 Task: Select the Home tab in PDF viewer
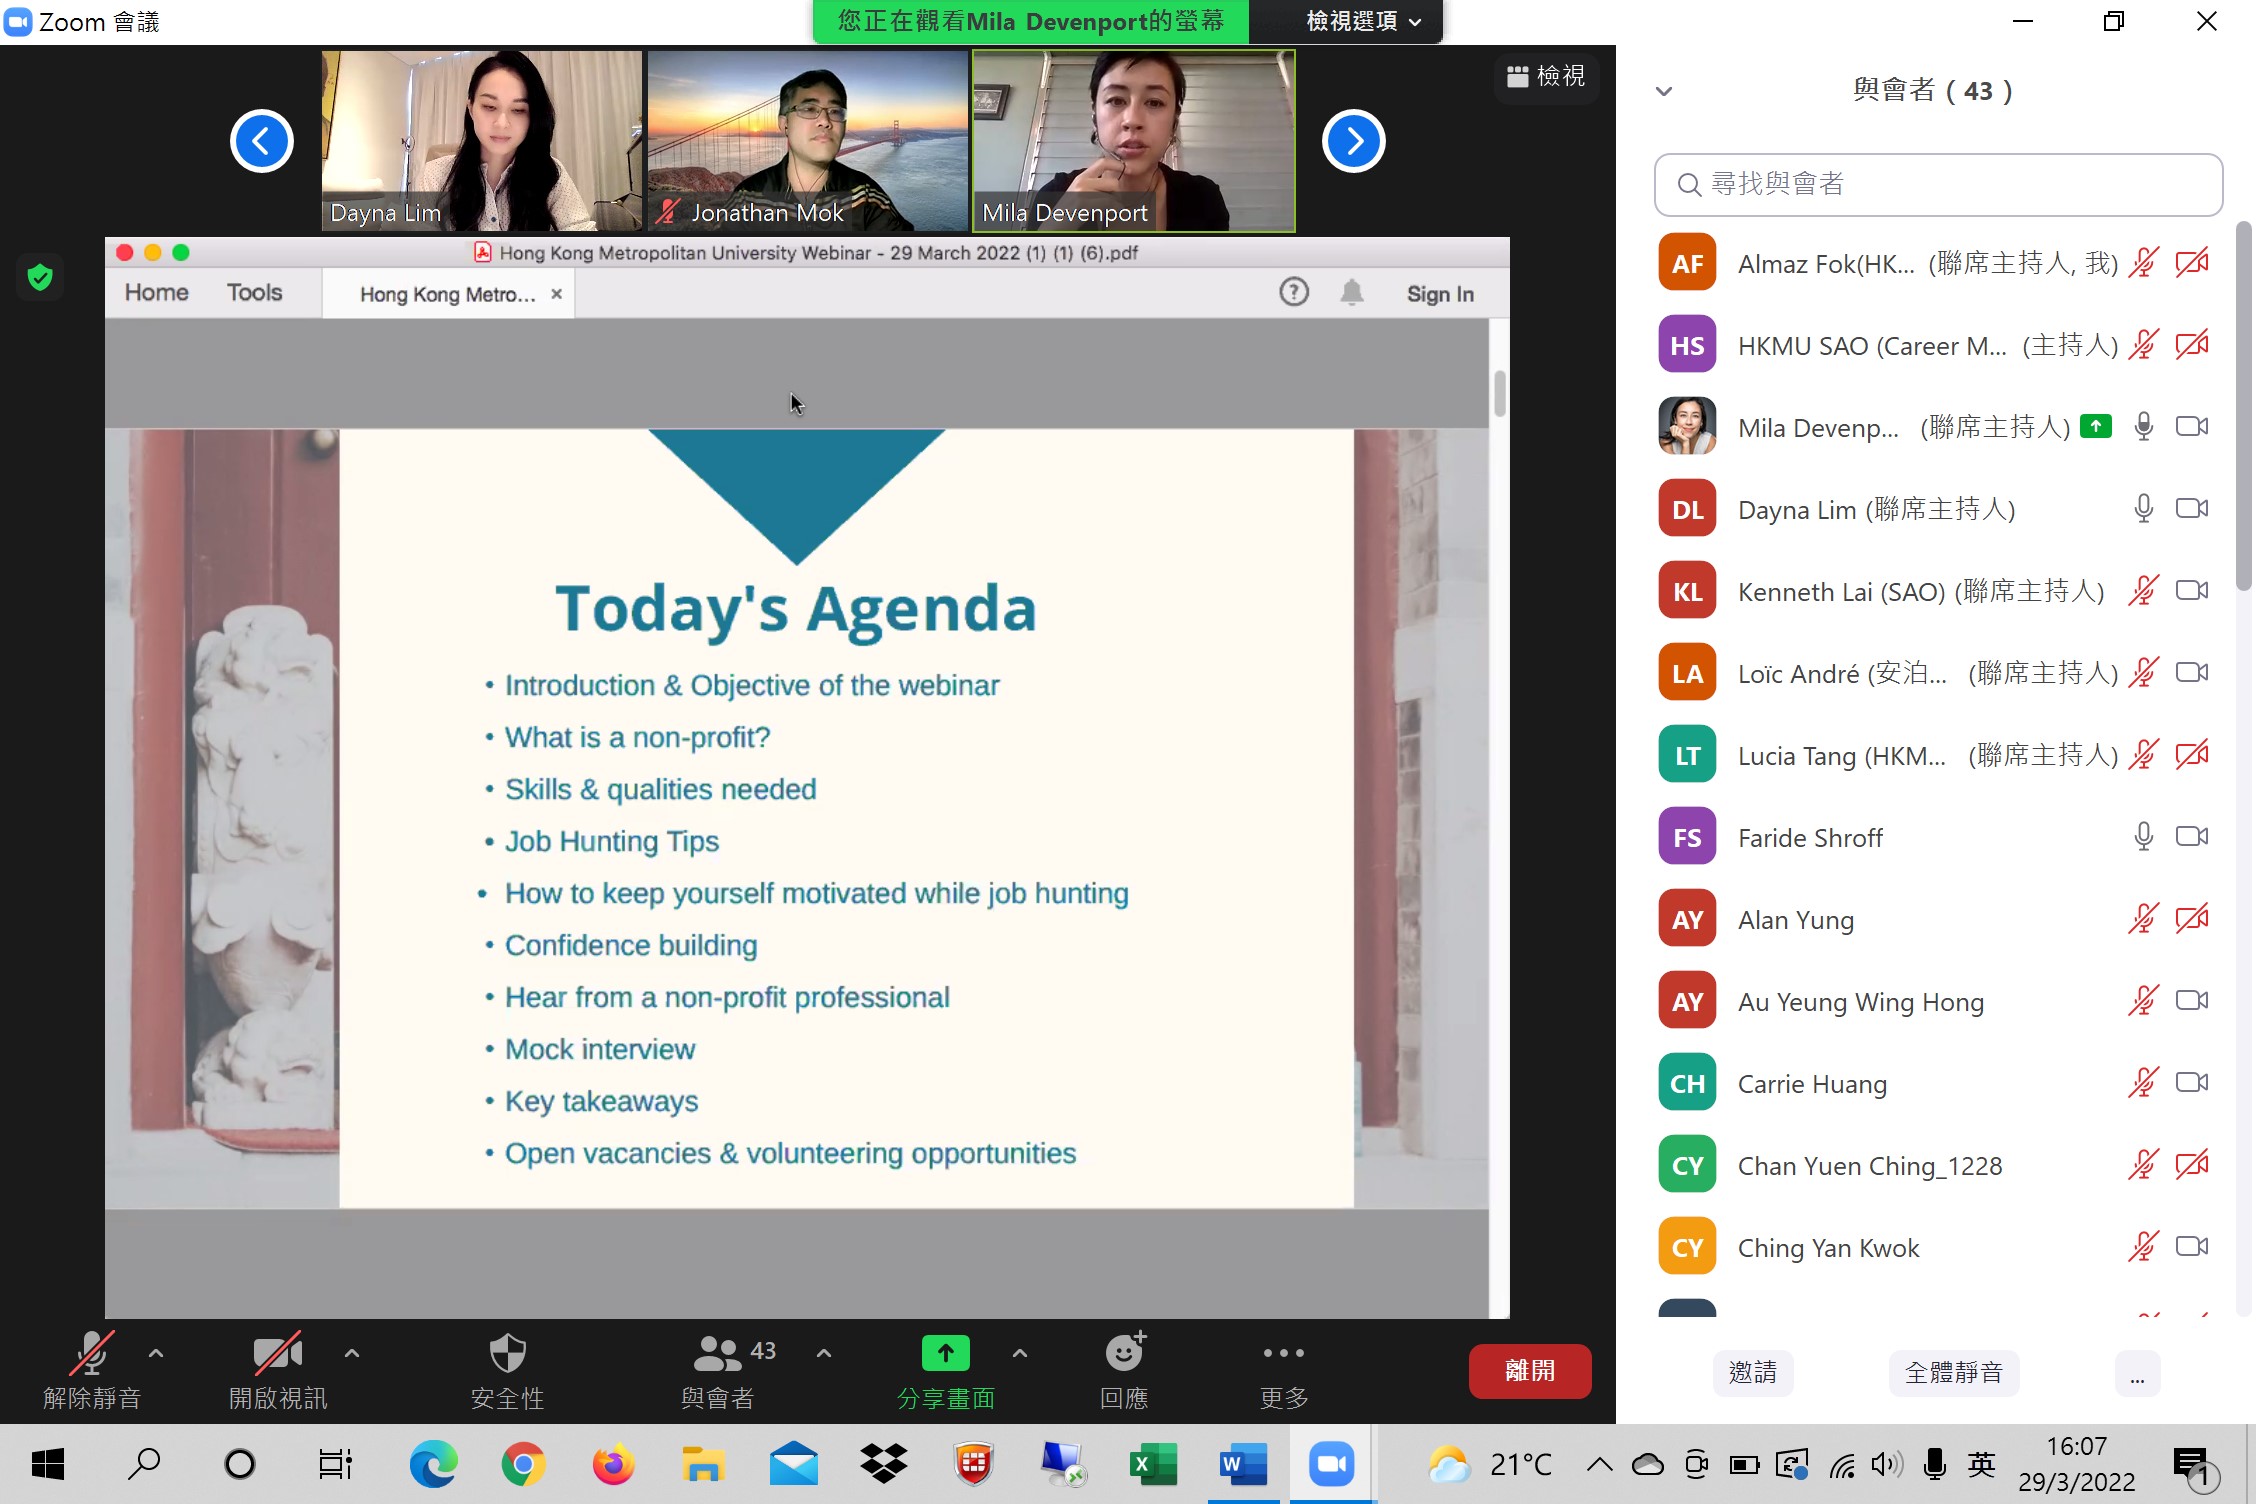tap(157, 293)
